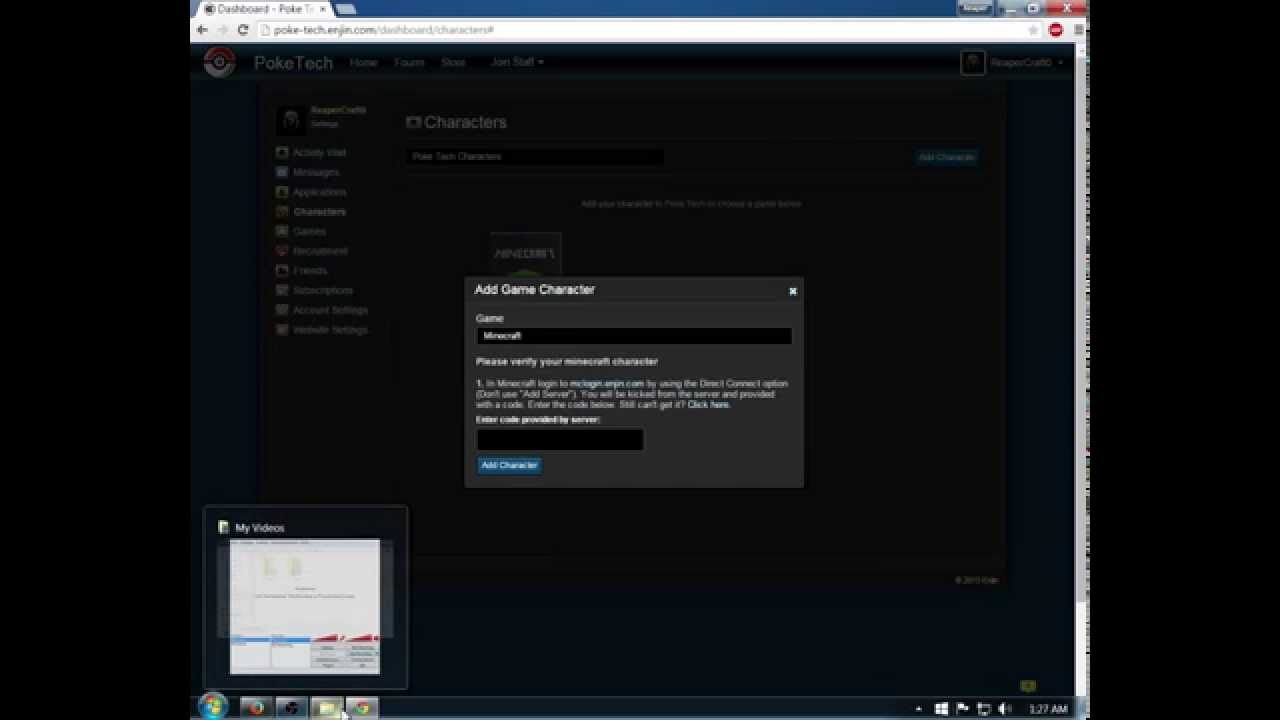Close the Add Game Character dialog
Screen dimensions: 1280x720
click(x=793, y=291)
